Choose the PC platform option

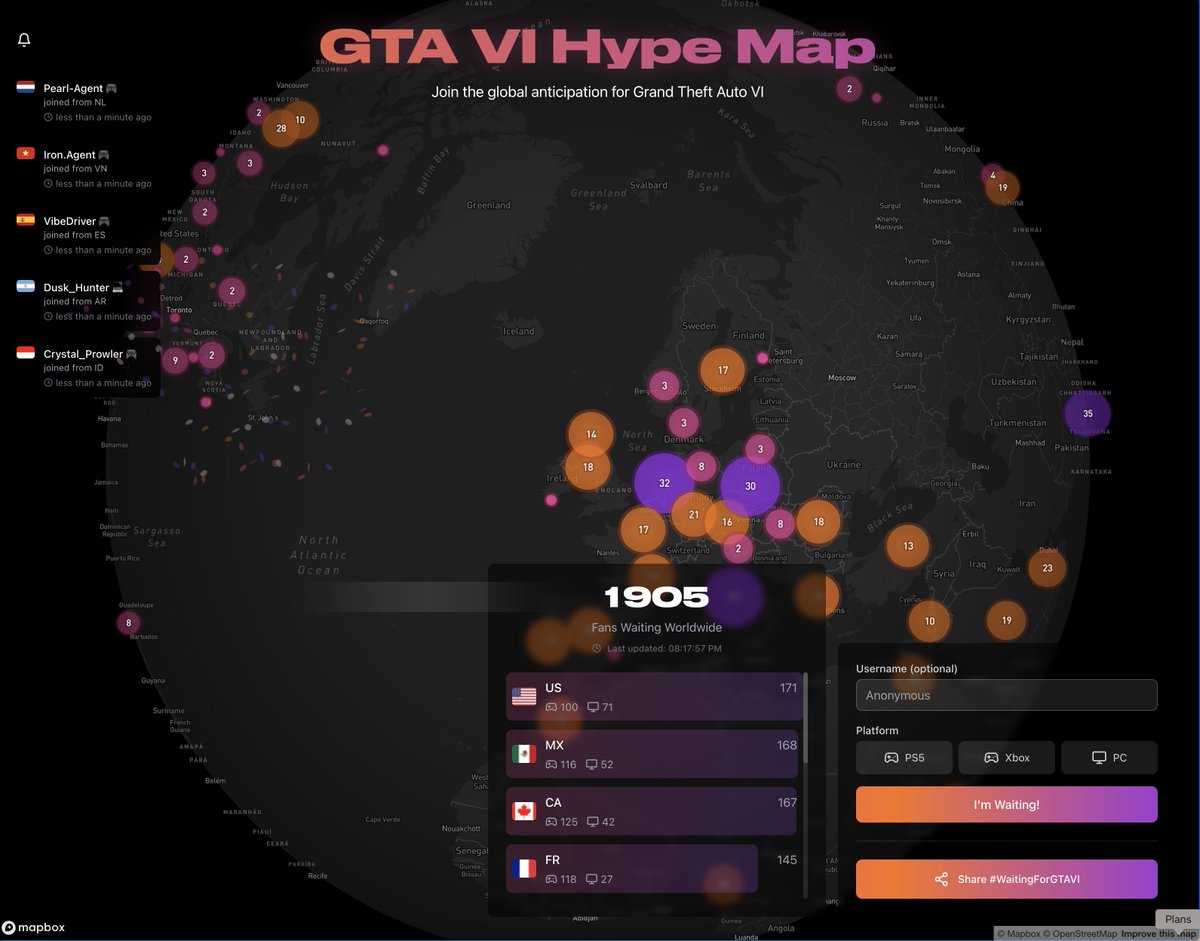pyautogui.click(x=1109, y=758)
